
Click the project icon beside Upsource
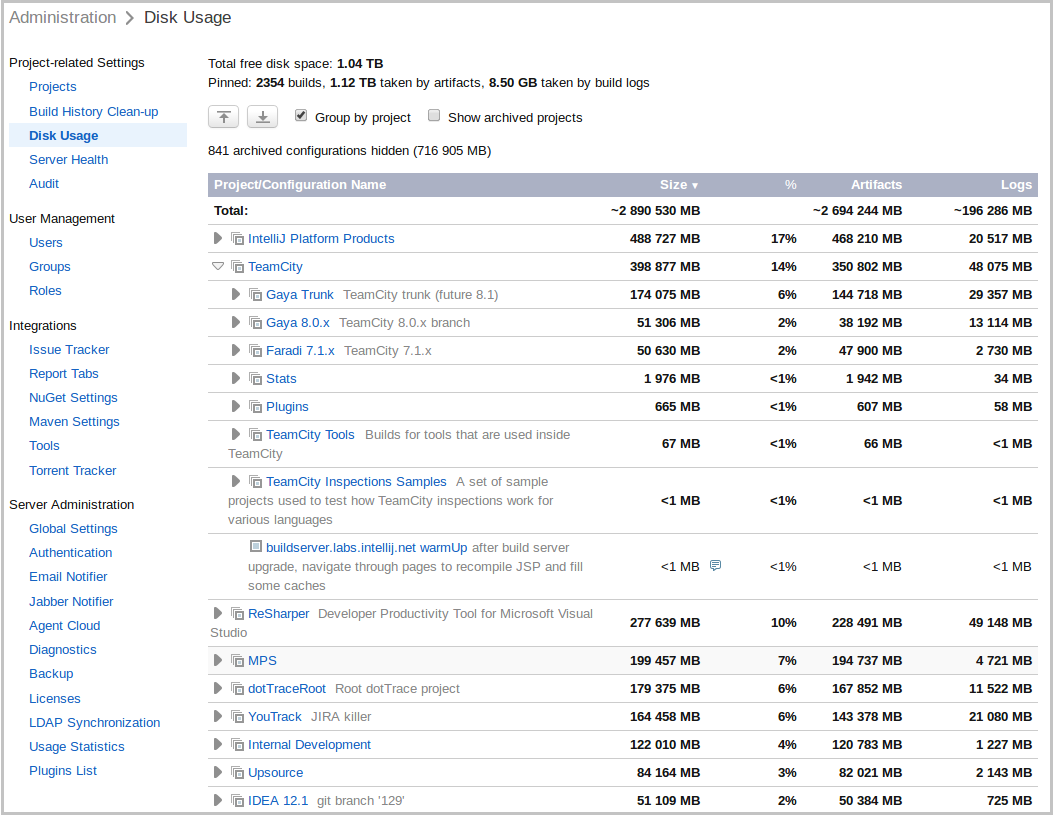(x=236, y=772)
